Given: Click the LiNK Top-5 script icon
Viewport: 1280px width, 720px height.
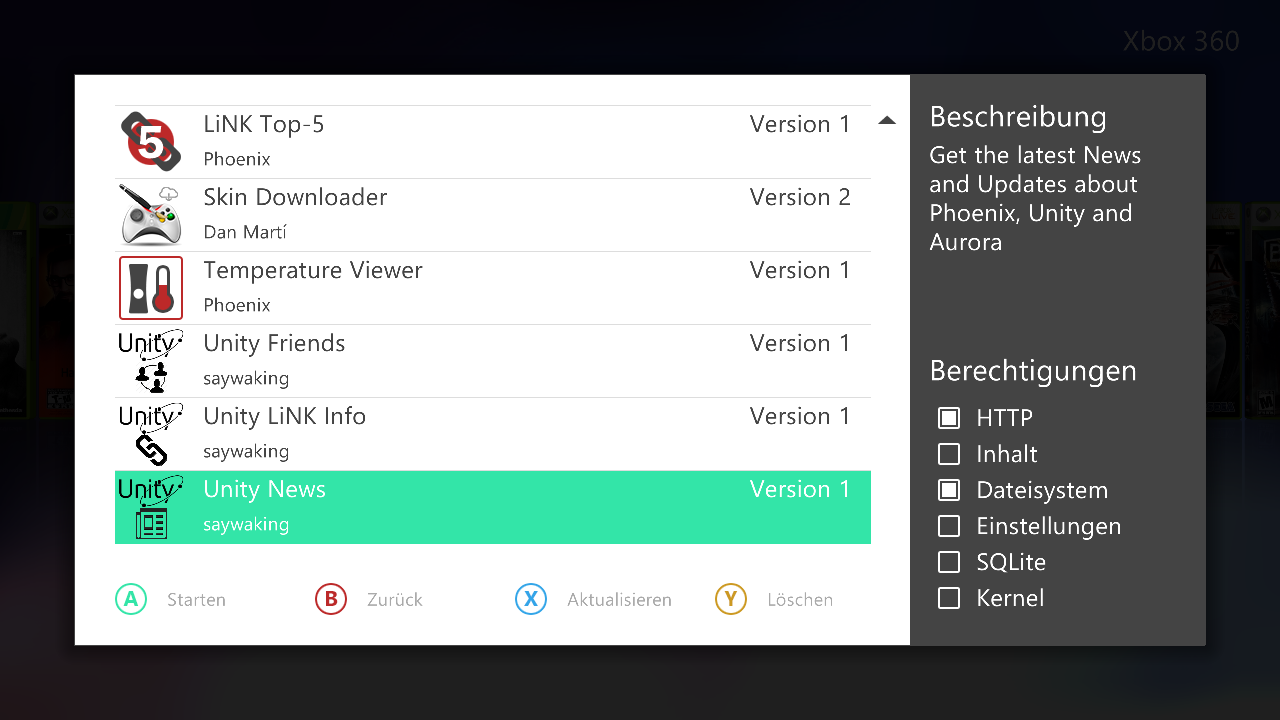Looking at the screenshot, I should click(151, 142).
